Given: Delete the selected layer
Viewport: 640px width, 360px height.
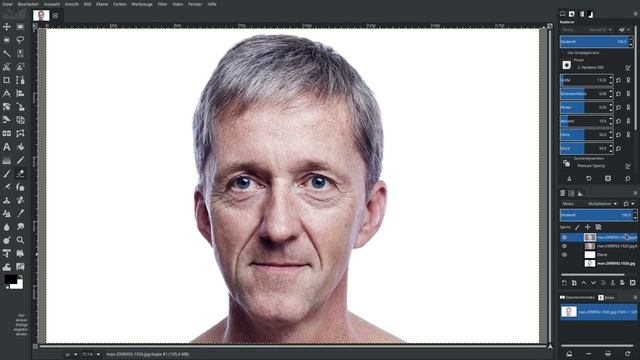Looking at the screenshot, I should click(x=633, y=283).
